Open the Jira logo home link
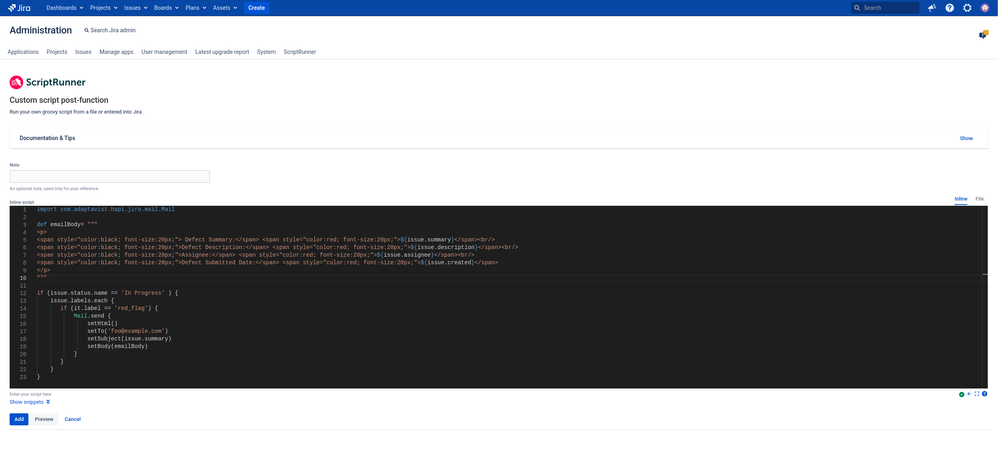This screenshot has height=452, width=999. coord(19,8)
